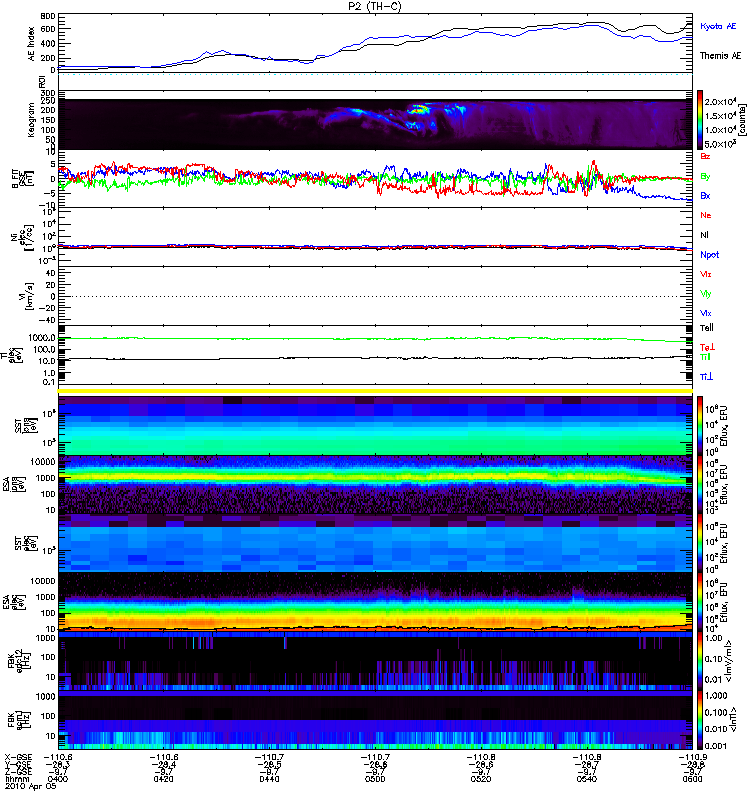This screenshot has width=750, height=800.
Task: Click the magnetic field B_FIT plot panel
Action: click(375, 179)
